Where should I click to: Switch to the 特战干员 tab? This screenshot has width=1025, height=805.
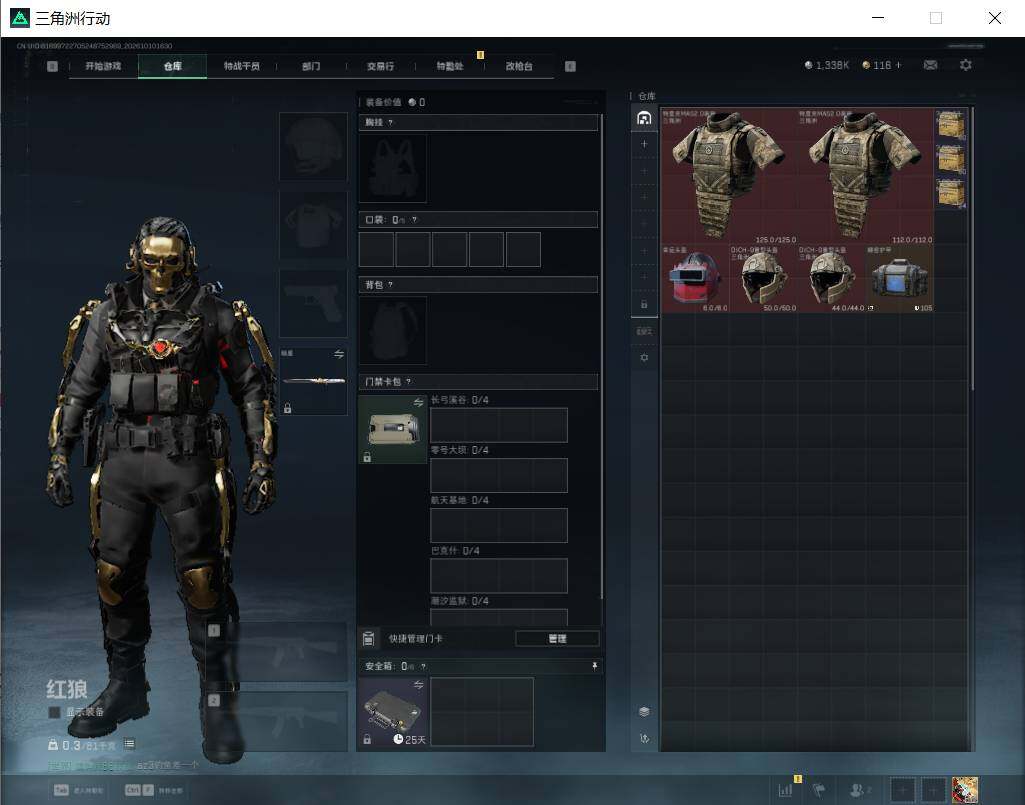coord(241,66)
